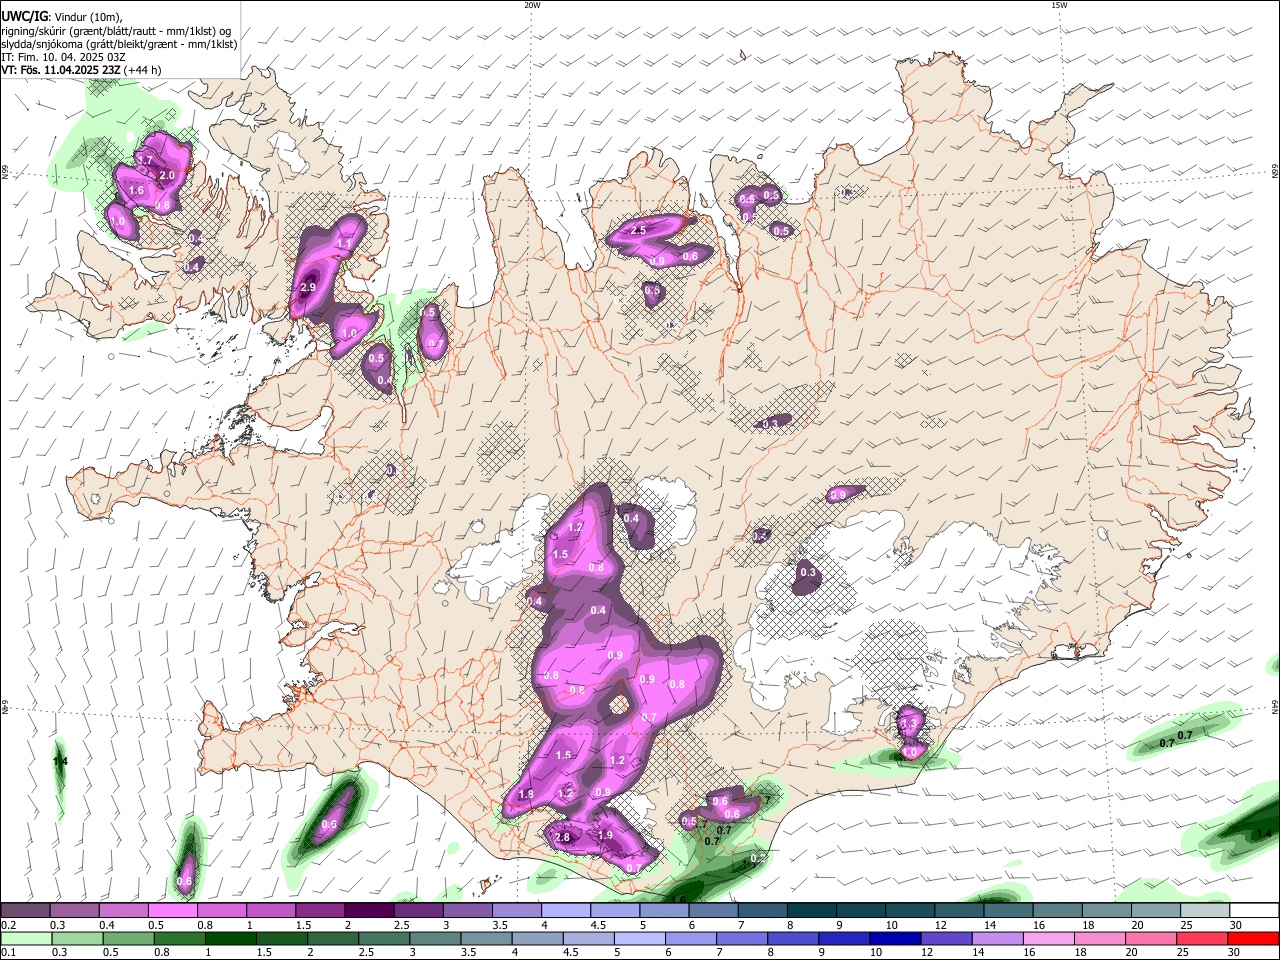Click the 'rigning/skúrir' description line in the header
The image size is (1280, 960).
coord(116,31)
